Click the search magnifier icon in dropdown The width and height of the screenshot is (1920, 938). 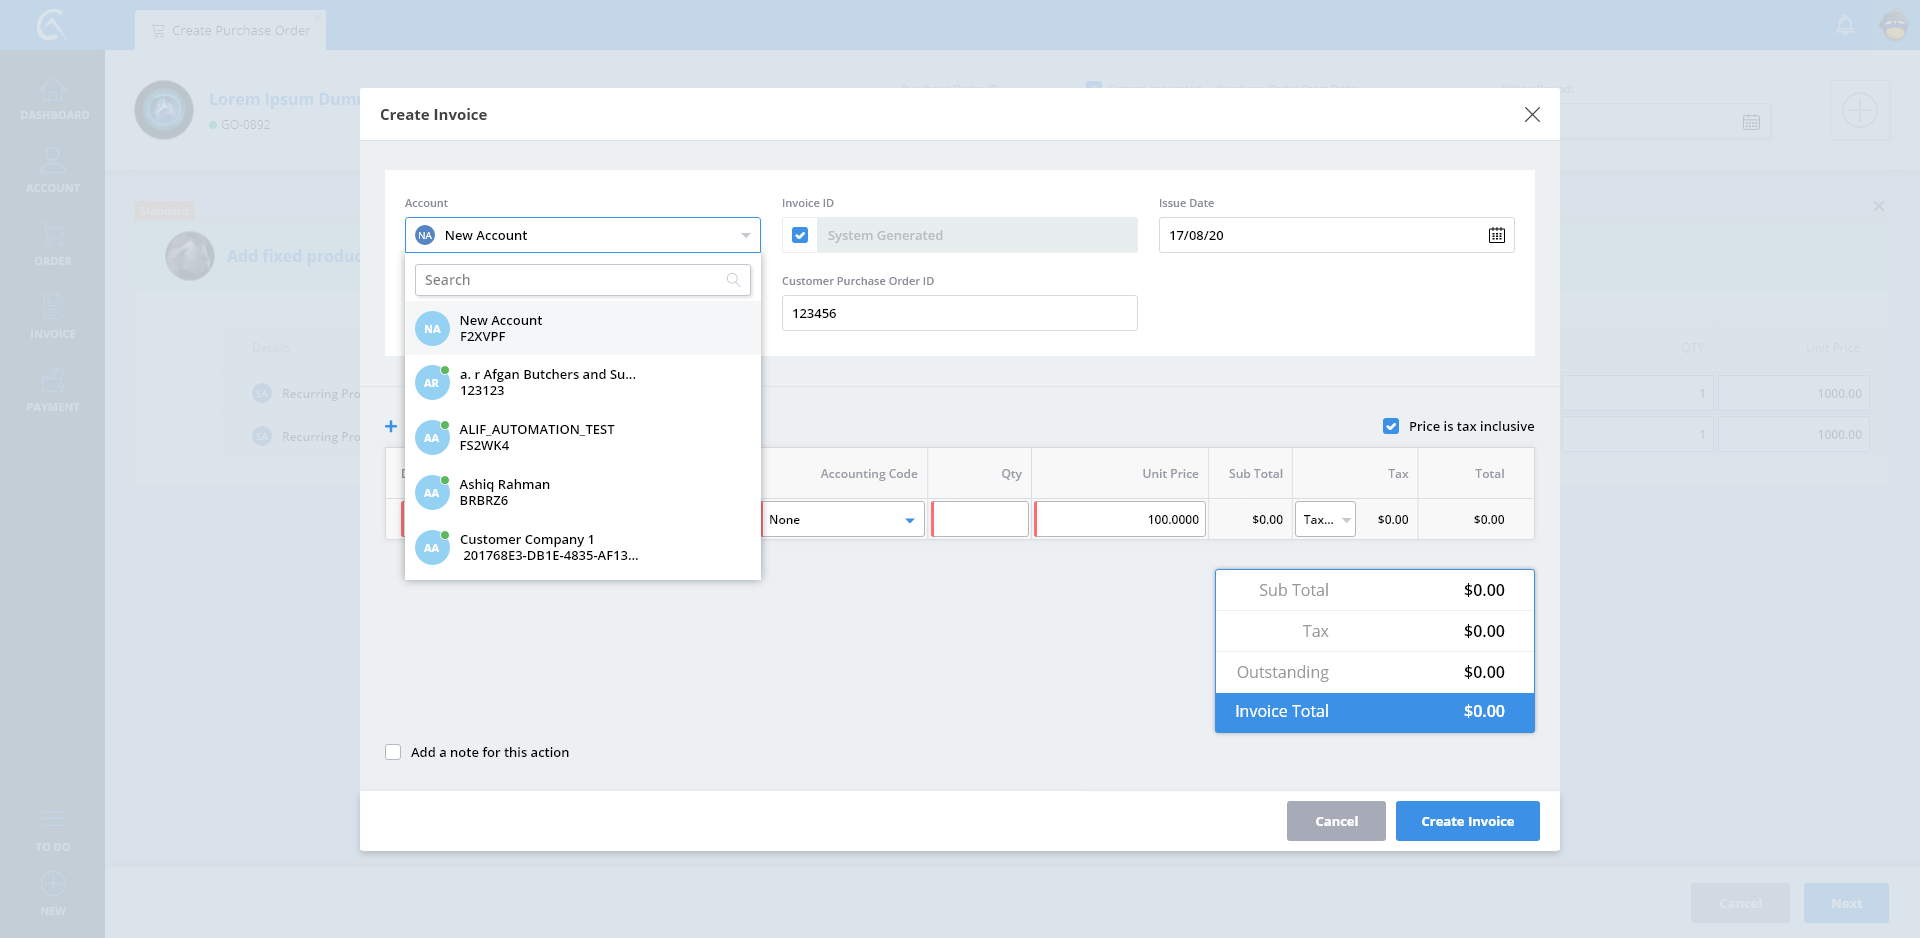(733, 280)
